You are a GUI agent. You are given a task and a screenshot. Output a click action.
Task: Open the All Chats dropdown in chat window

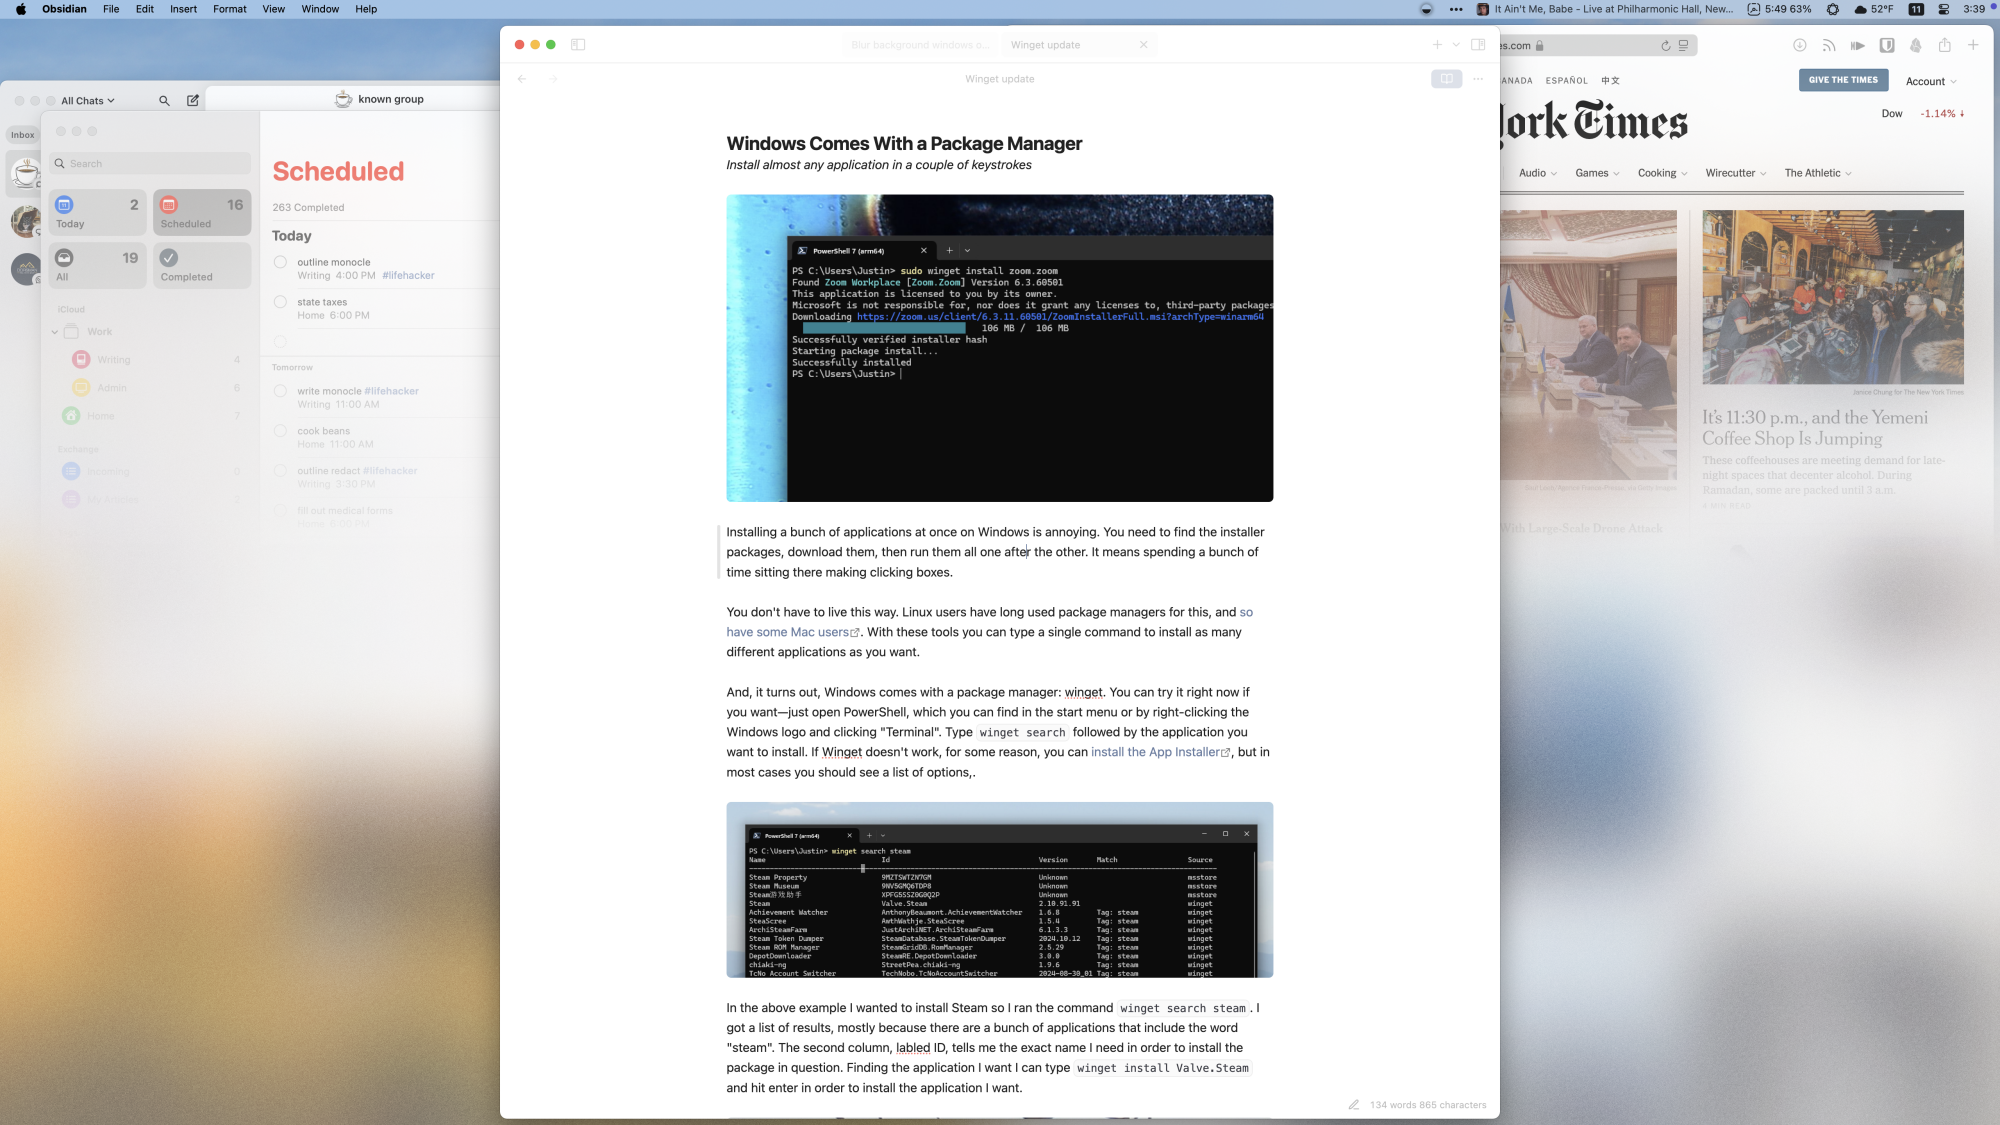(88, 101)
